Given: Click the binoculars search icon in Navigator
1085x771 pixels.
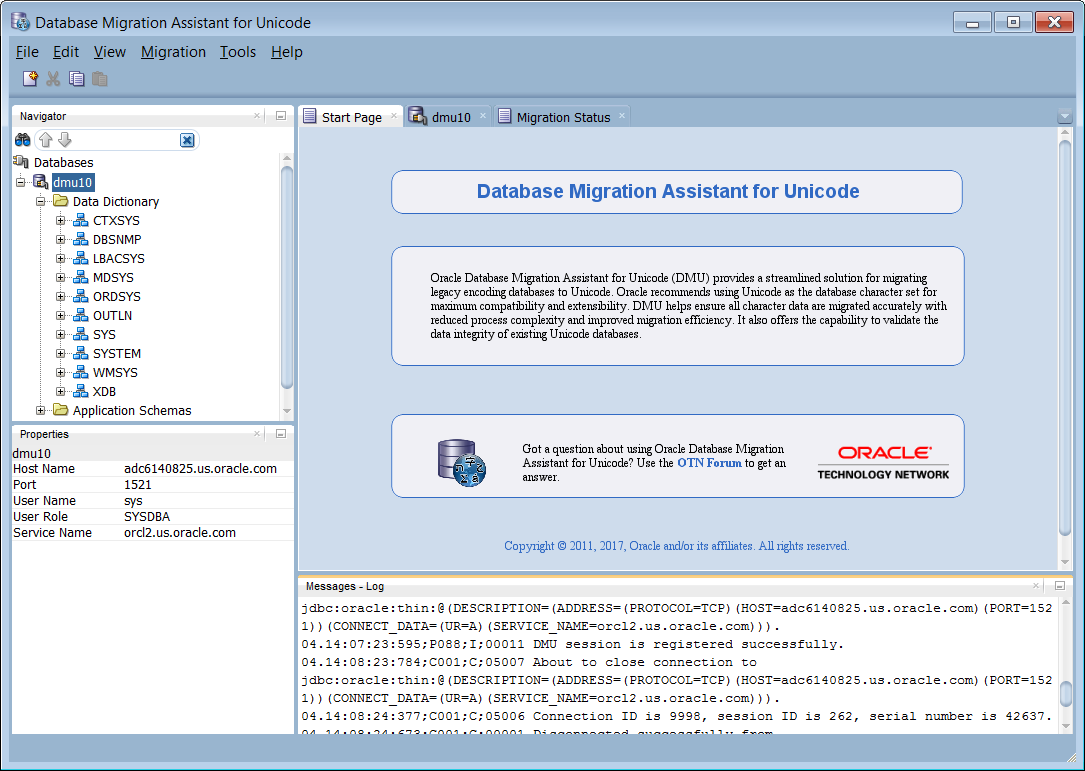Looking at the screenshot, I should [x=23, y=141].
